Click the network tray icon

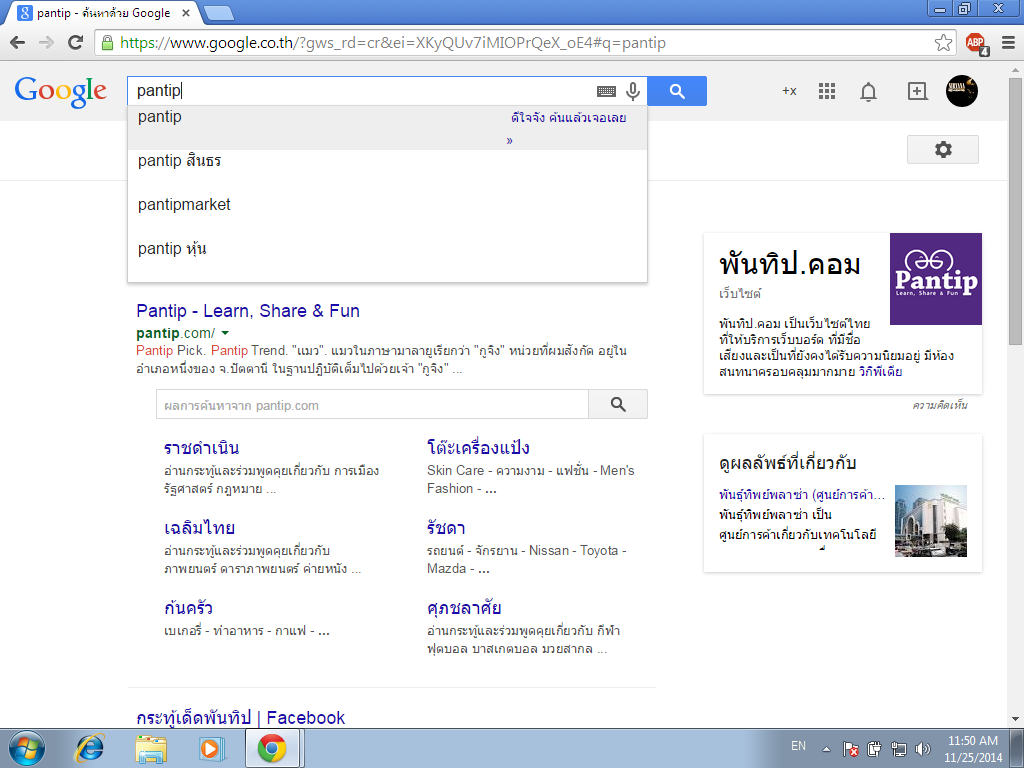click(x=899, y=748)
